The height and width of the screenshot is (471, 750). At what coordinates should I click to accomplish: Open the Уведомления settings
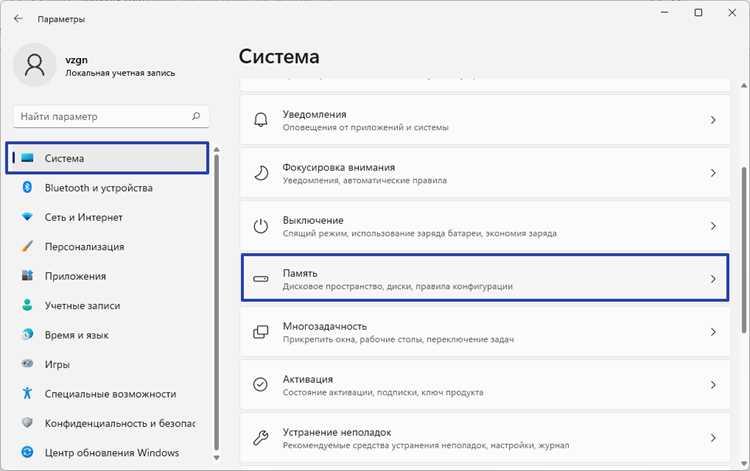point(485,120)
